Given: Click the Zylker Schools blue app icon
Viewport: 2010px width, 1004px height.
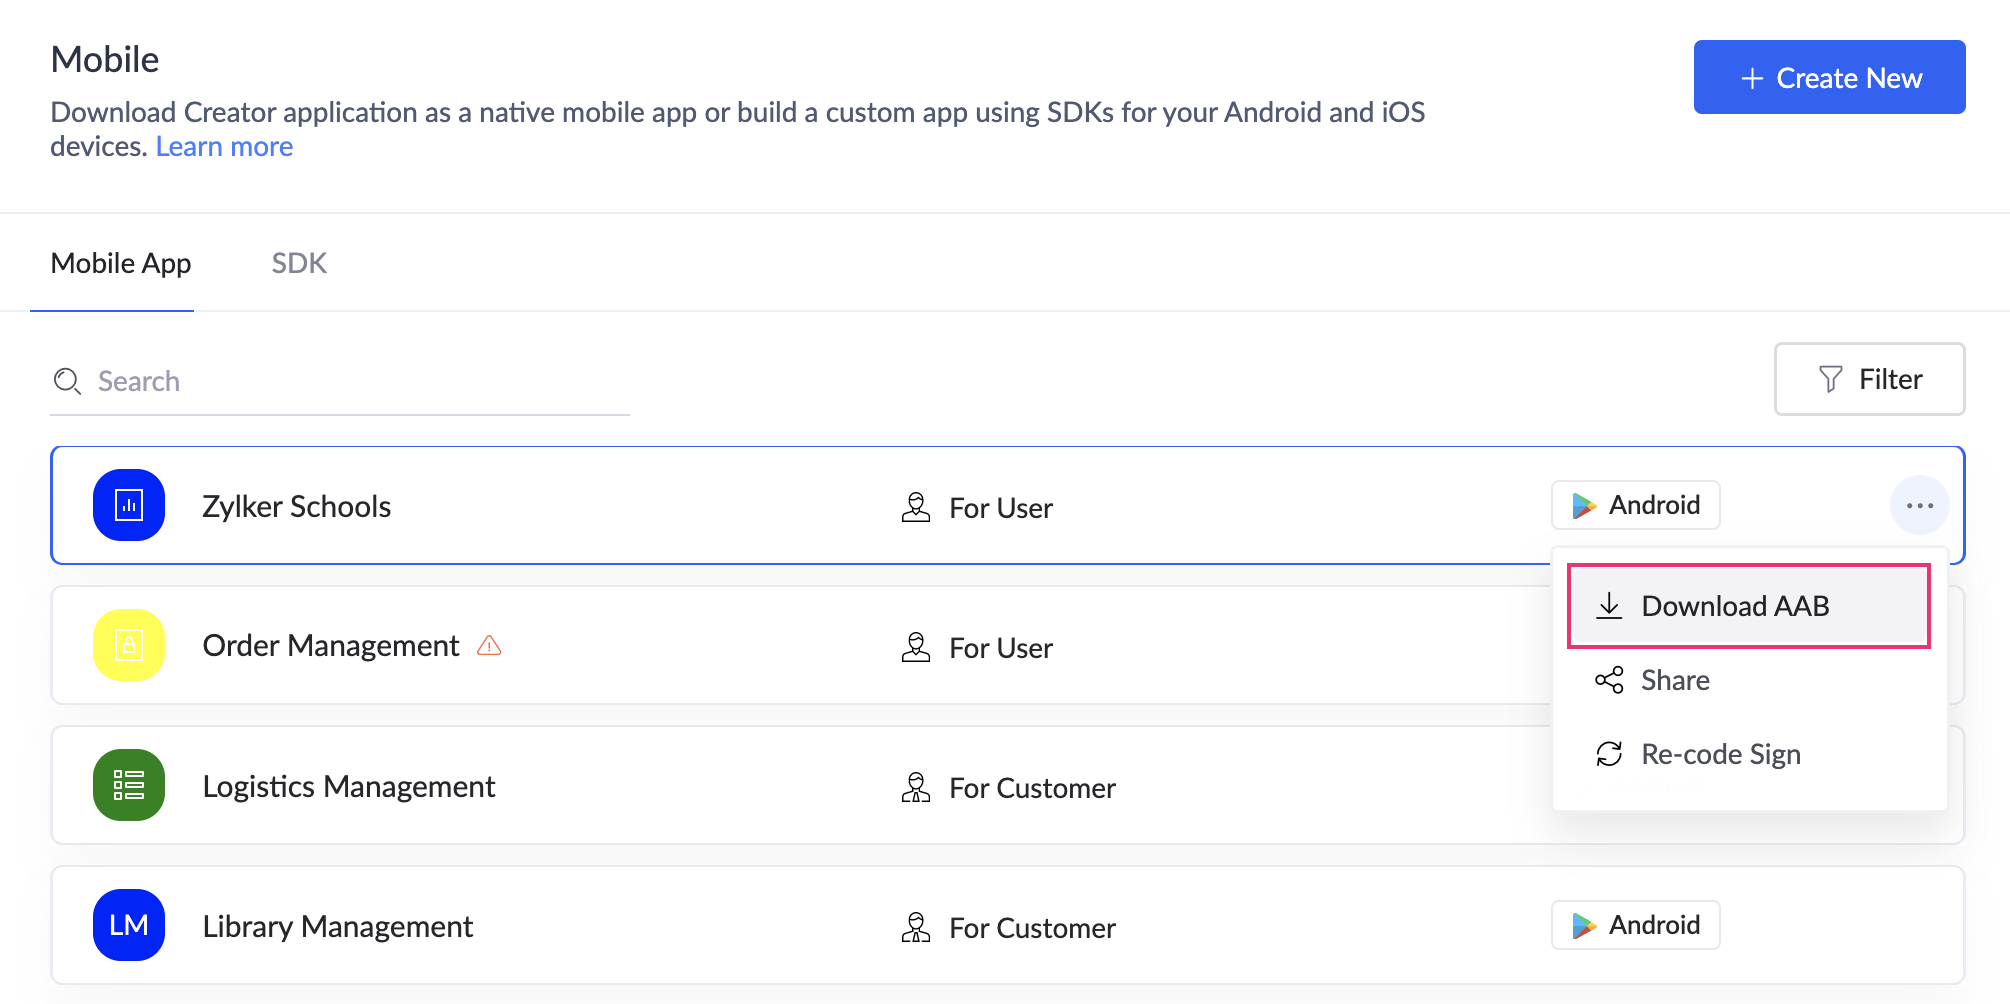Looking at the screenshot, I should pos(129,505).
